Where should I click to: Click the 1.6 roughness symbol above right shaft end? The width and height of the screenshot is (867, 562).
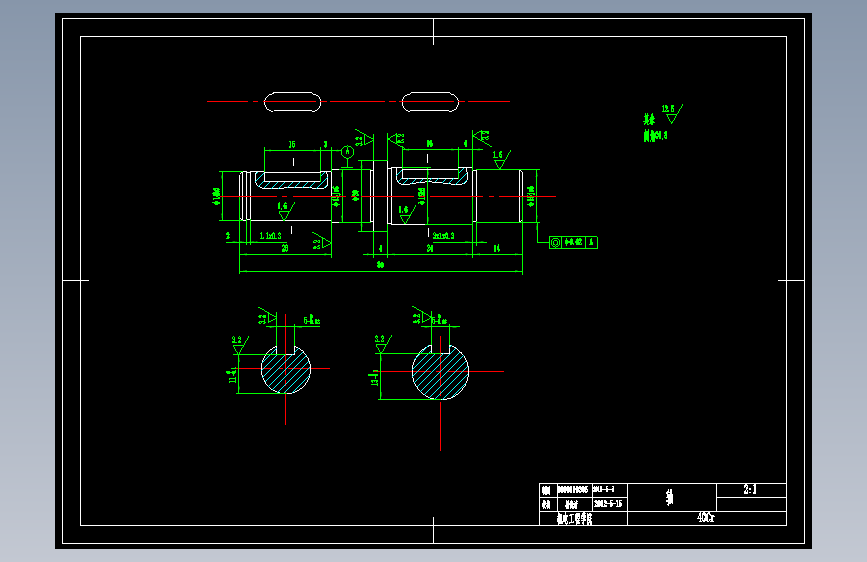[x=500, y=159]
